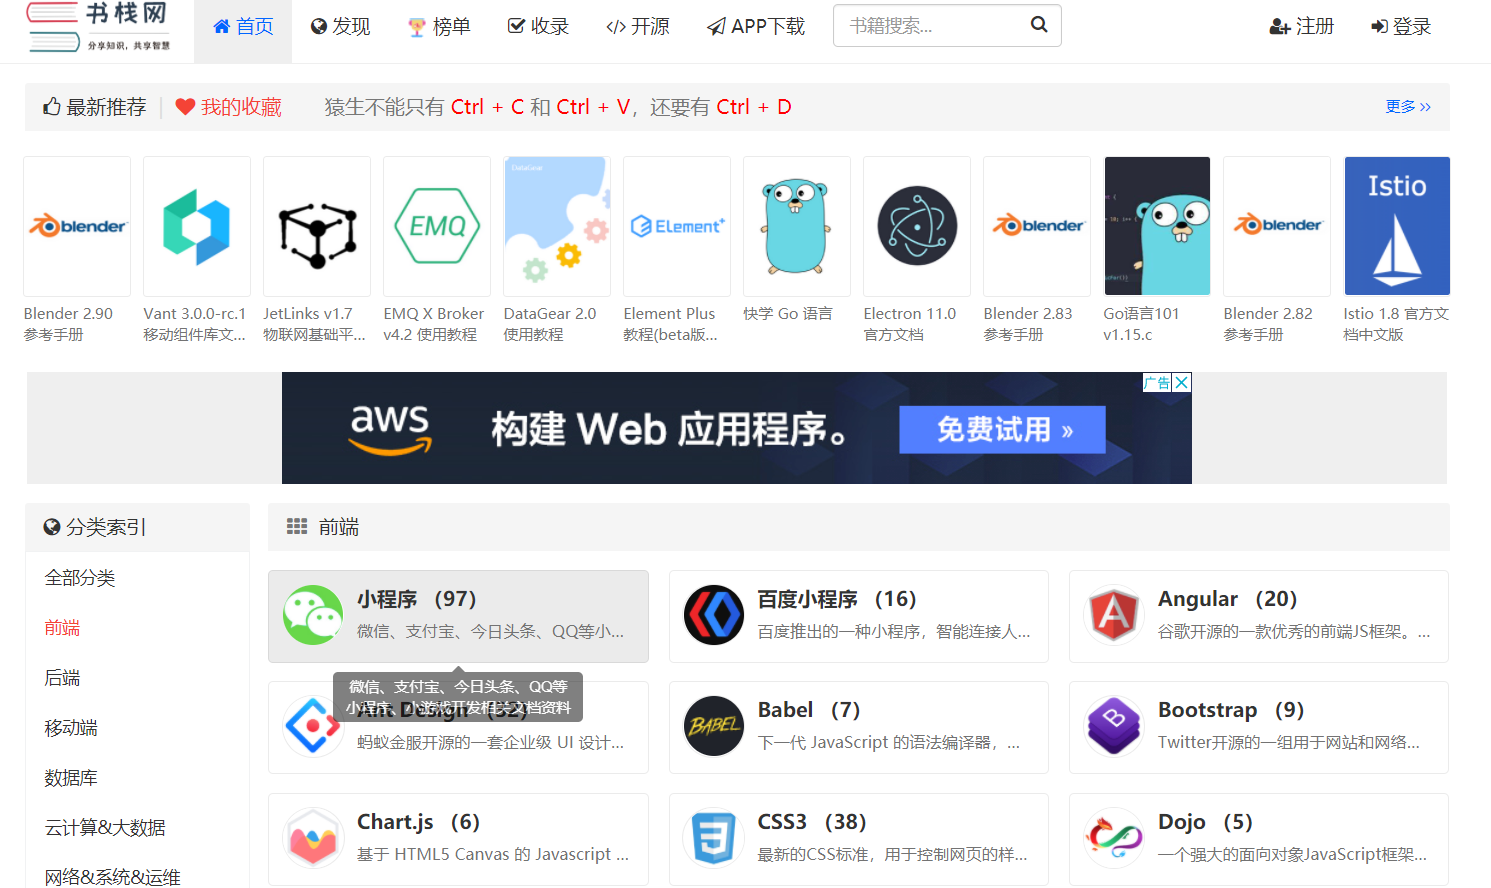Open the 快学 Go 语言 gopher cover

(797, 226)
